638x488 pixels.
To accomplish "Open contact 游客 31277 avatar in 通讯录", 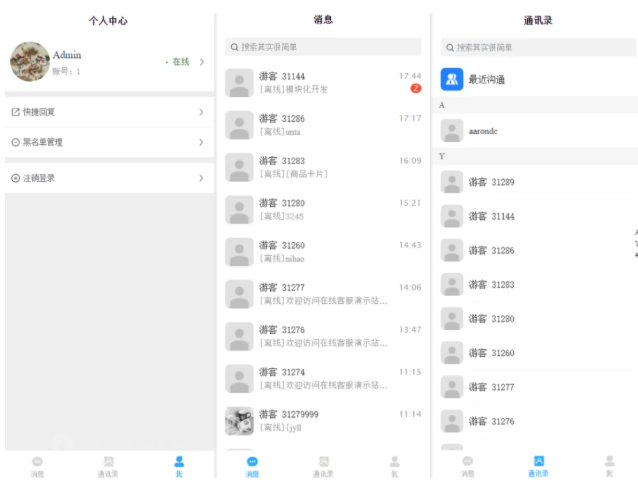I will 452,387.
